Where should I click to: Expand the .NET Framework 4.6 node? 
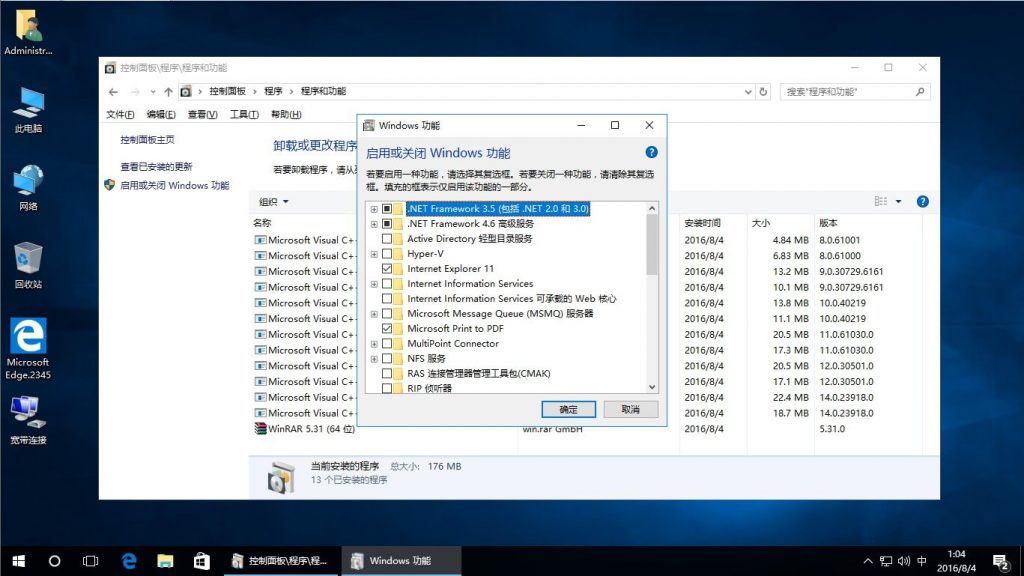(374, 225)
